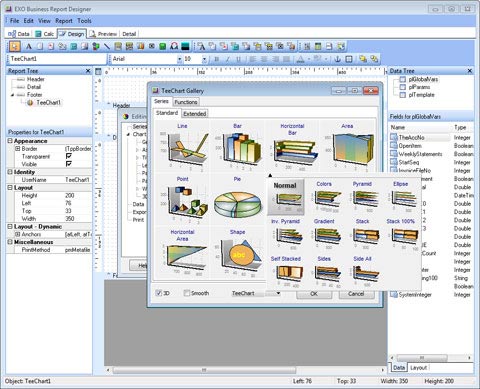This screenshot has width=480, height=389.
Task: Select the Line drawing tool
Action: point(107,46)
